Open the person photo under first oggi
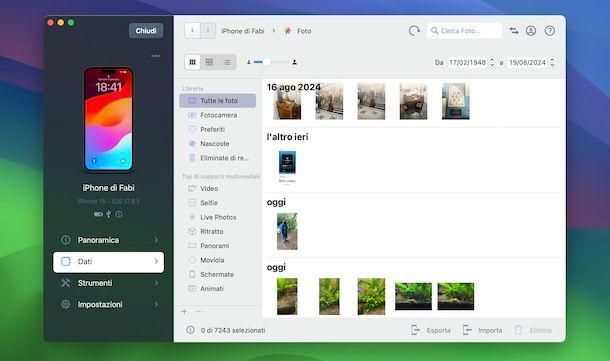Image resolution: width=610 pixels, height=361 pixels. [287, 231]
